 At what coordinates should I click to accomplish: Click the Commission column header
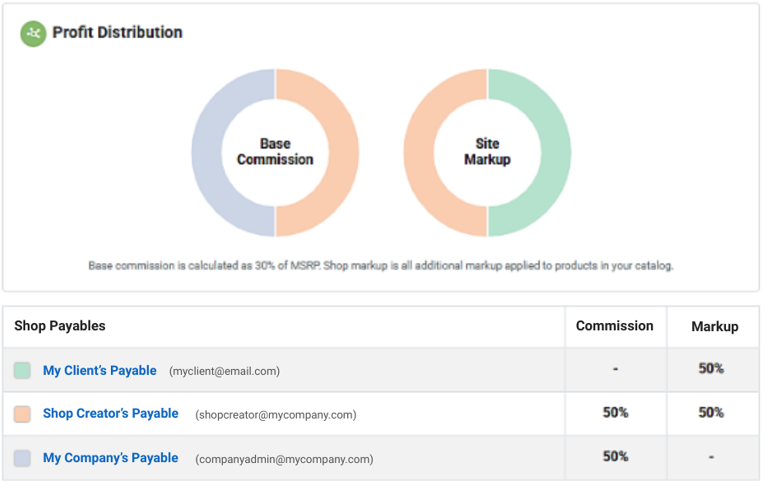point(615,326)
